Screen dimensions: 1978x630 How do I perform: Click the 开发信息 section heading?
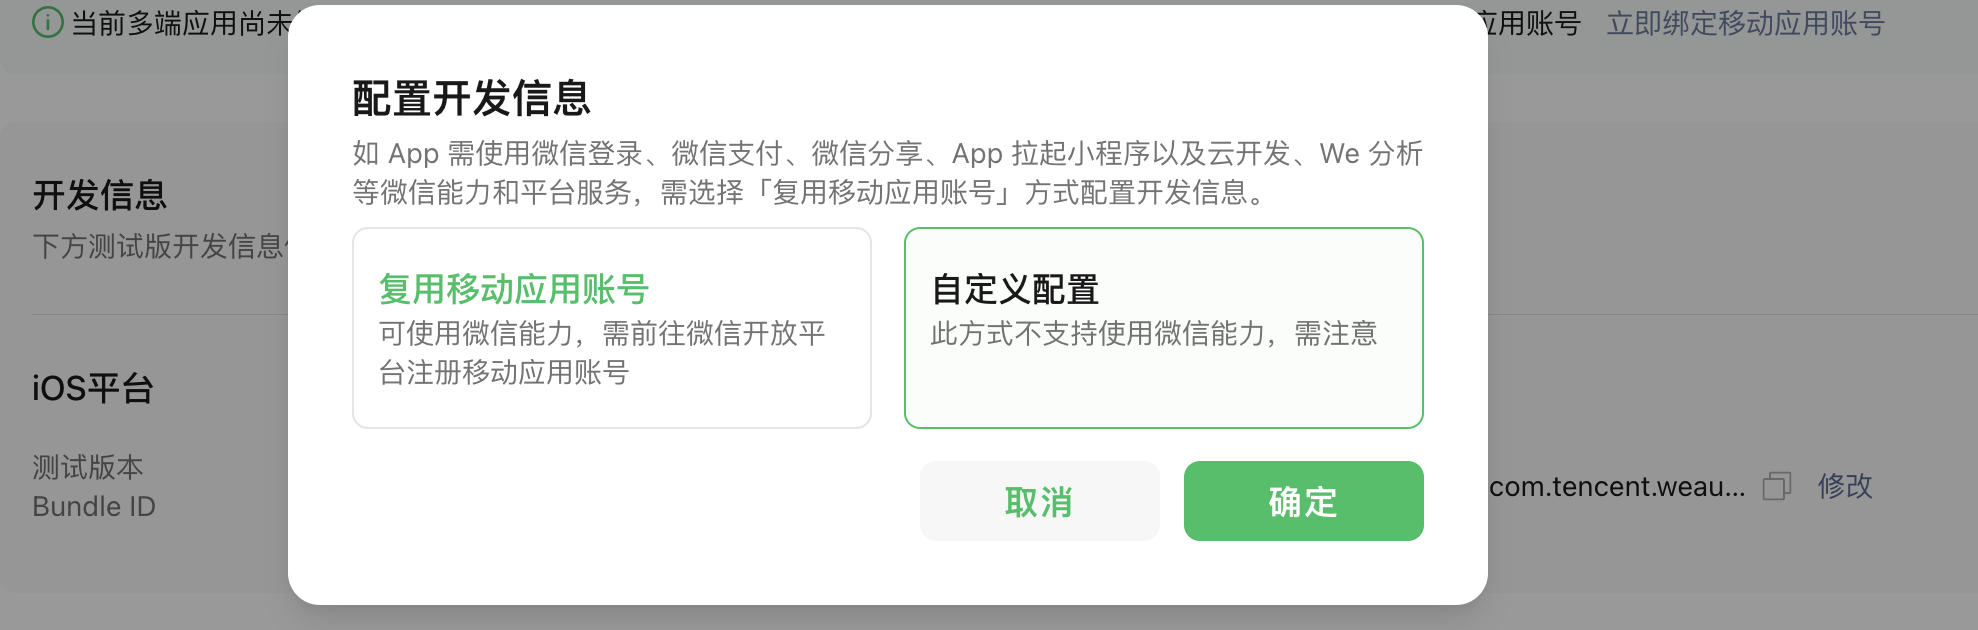click(100, 195)
